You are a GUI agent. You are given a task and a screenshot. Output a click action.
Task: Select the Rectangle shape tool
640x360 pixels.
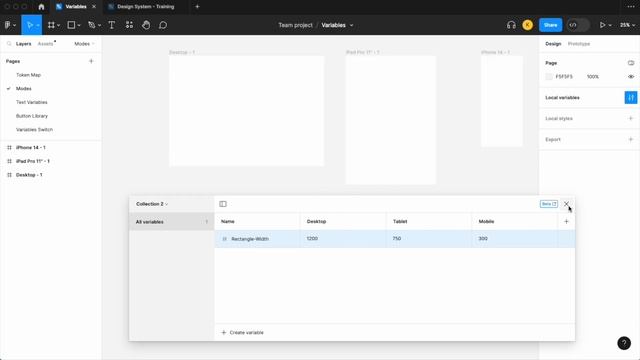[71, 25]
